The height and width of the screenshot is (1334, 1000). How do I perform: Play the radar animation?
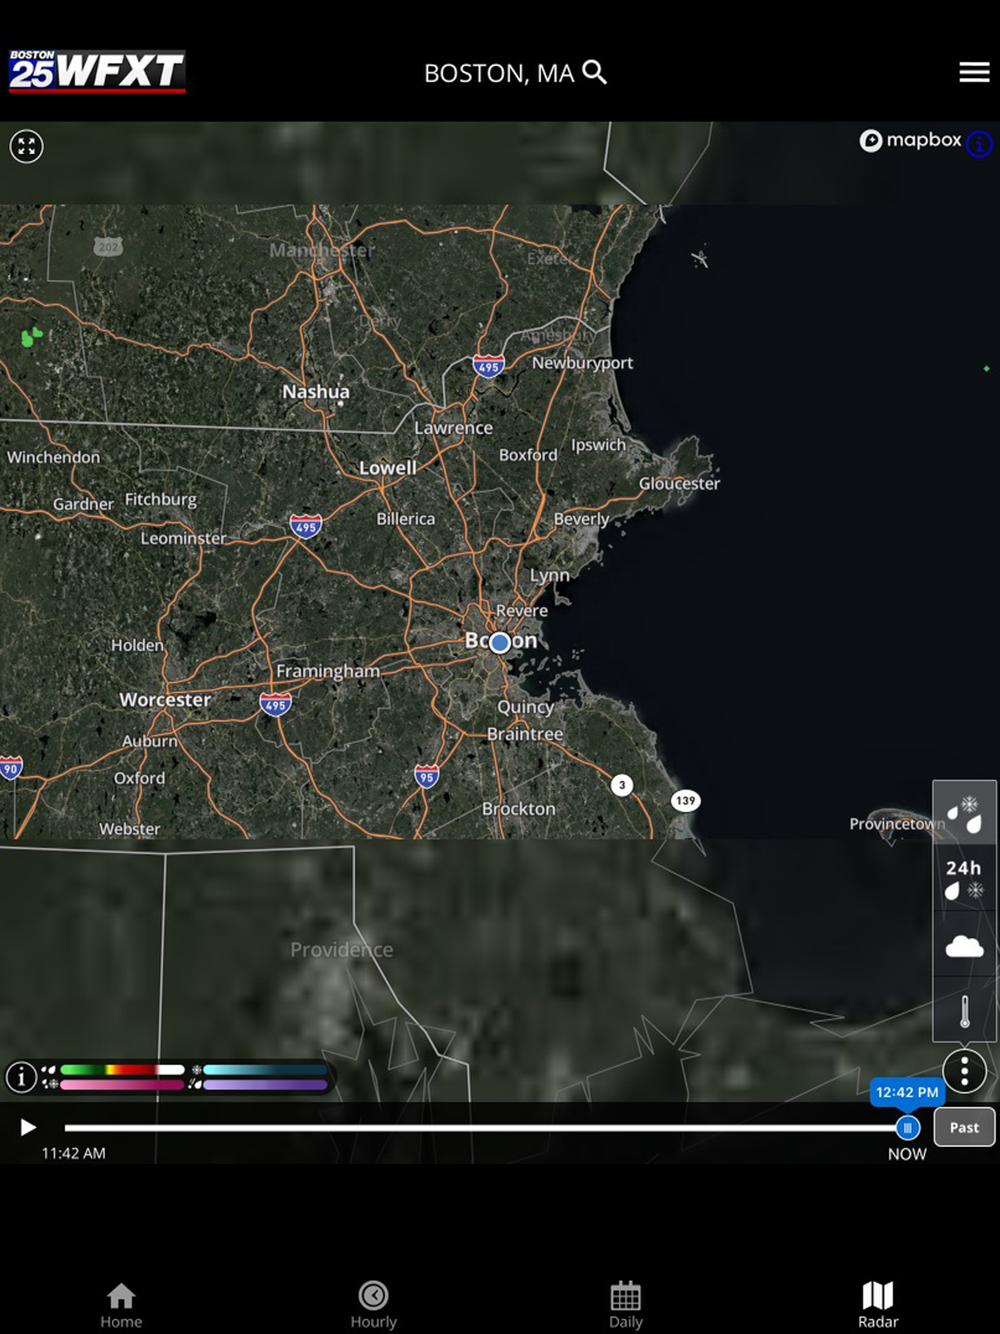pyautogui.click(x=28, y=1128)
